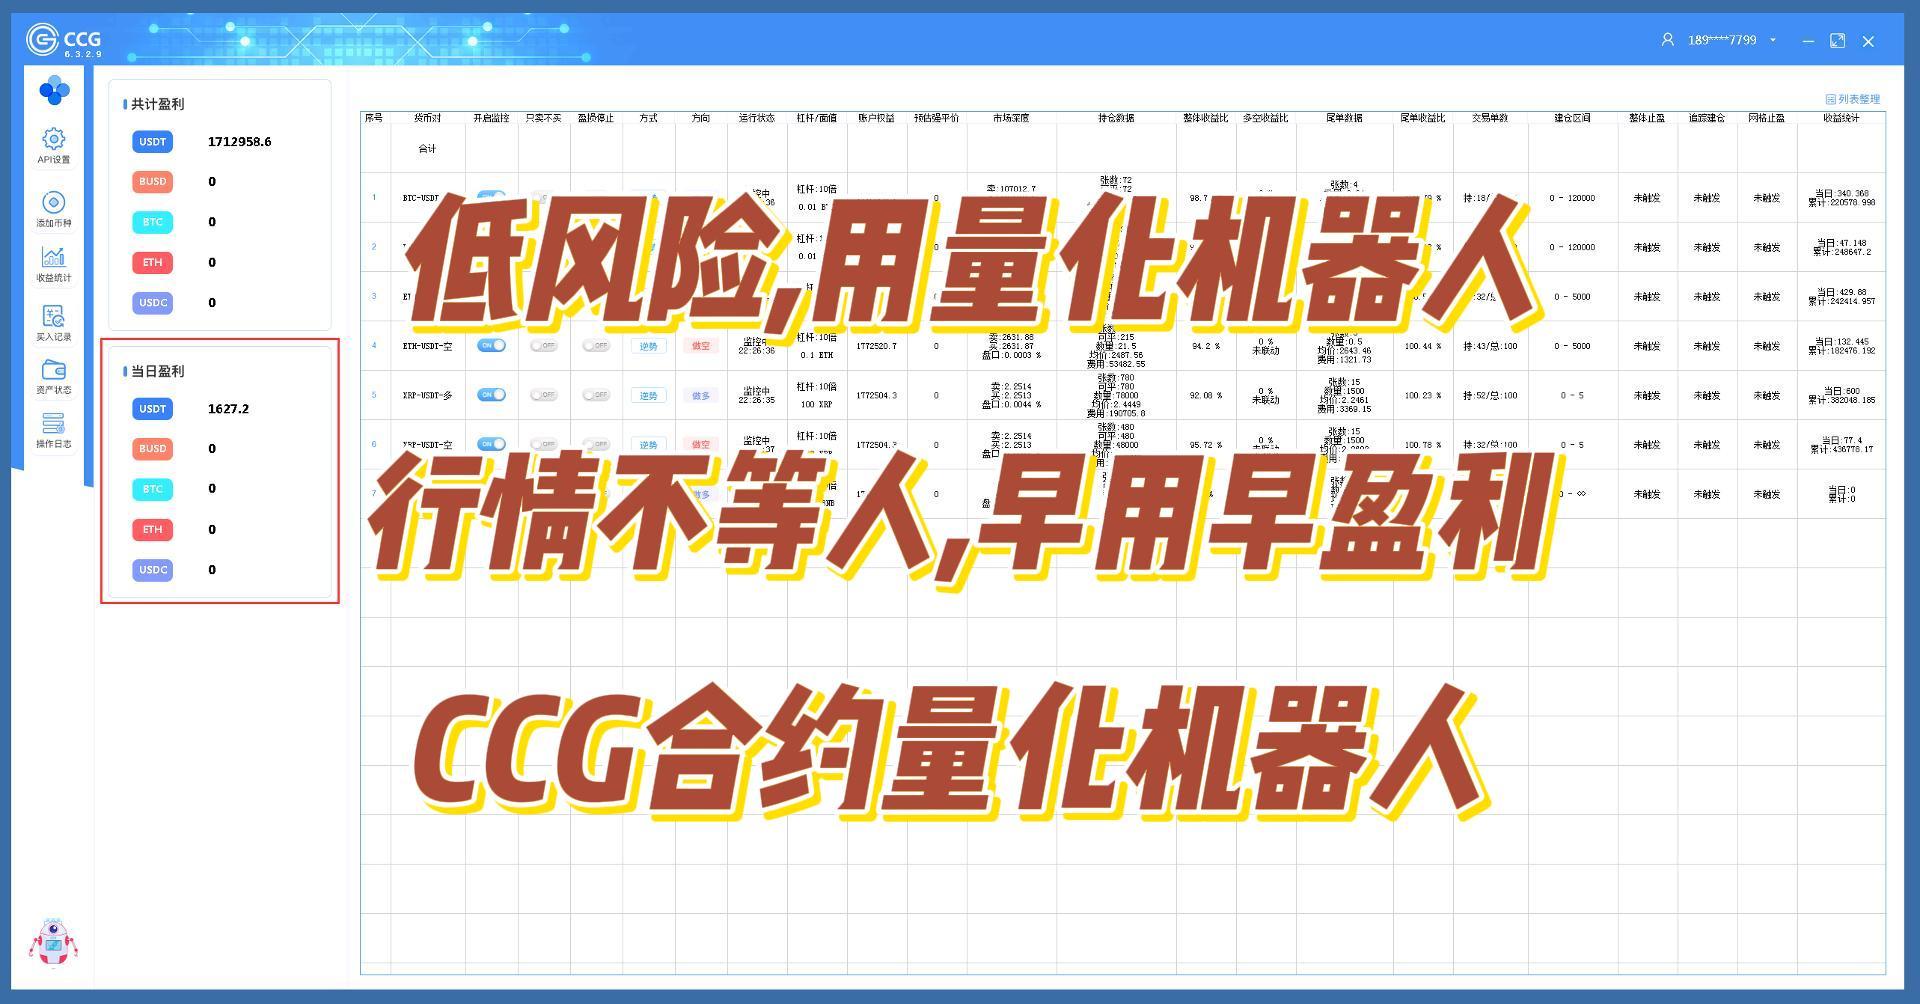1920x1004 pixels.
Task: Click the BTC badge under 共计盈利
Action: (x=153, y=222)
